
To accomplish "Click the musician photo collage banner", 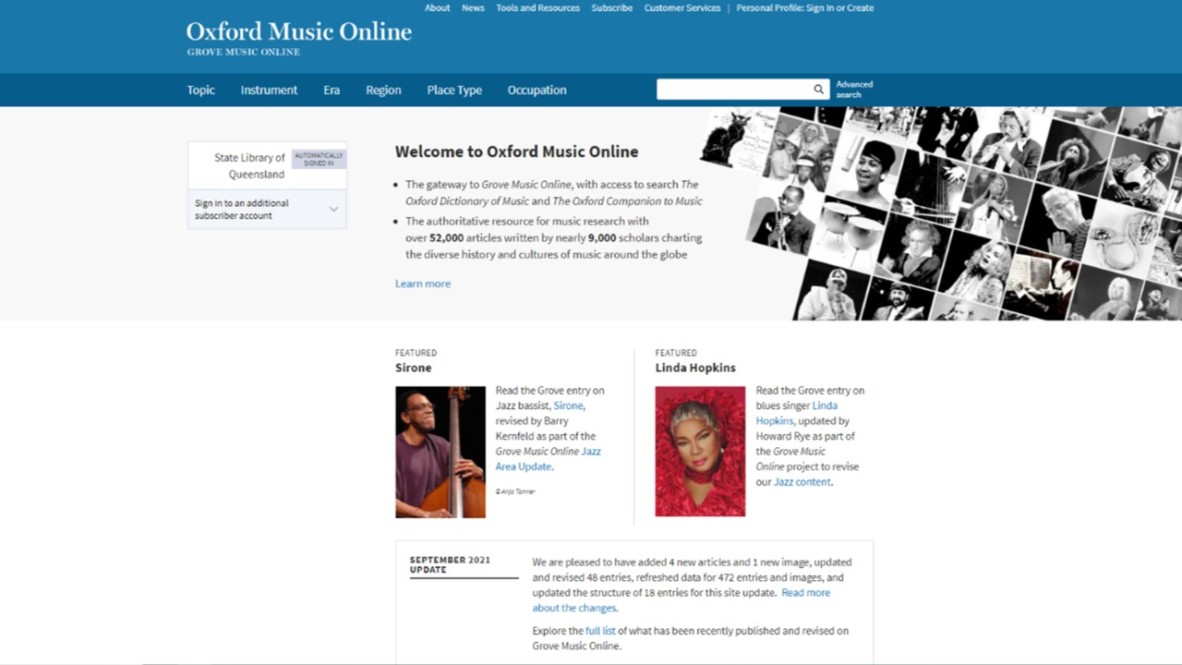I will [942, 213].
